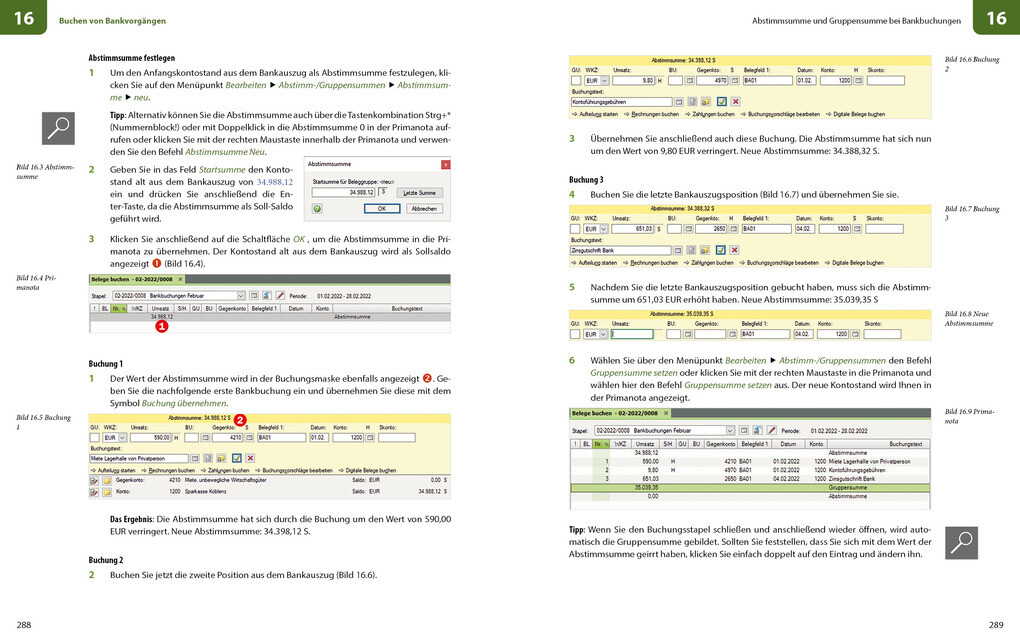This screenshot has width=1020, height=644.
Task: Click Buchungsvorschläge bearbeiten below Zinsgutschrift Bank
Action: coord(779,263)
